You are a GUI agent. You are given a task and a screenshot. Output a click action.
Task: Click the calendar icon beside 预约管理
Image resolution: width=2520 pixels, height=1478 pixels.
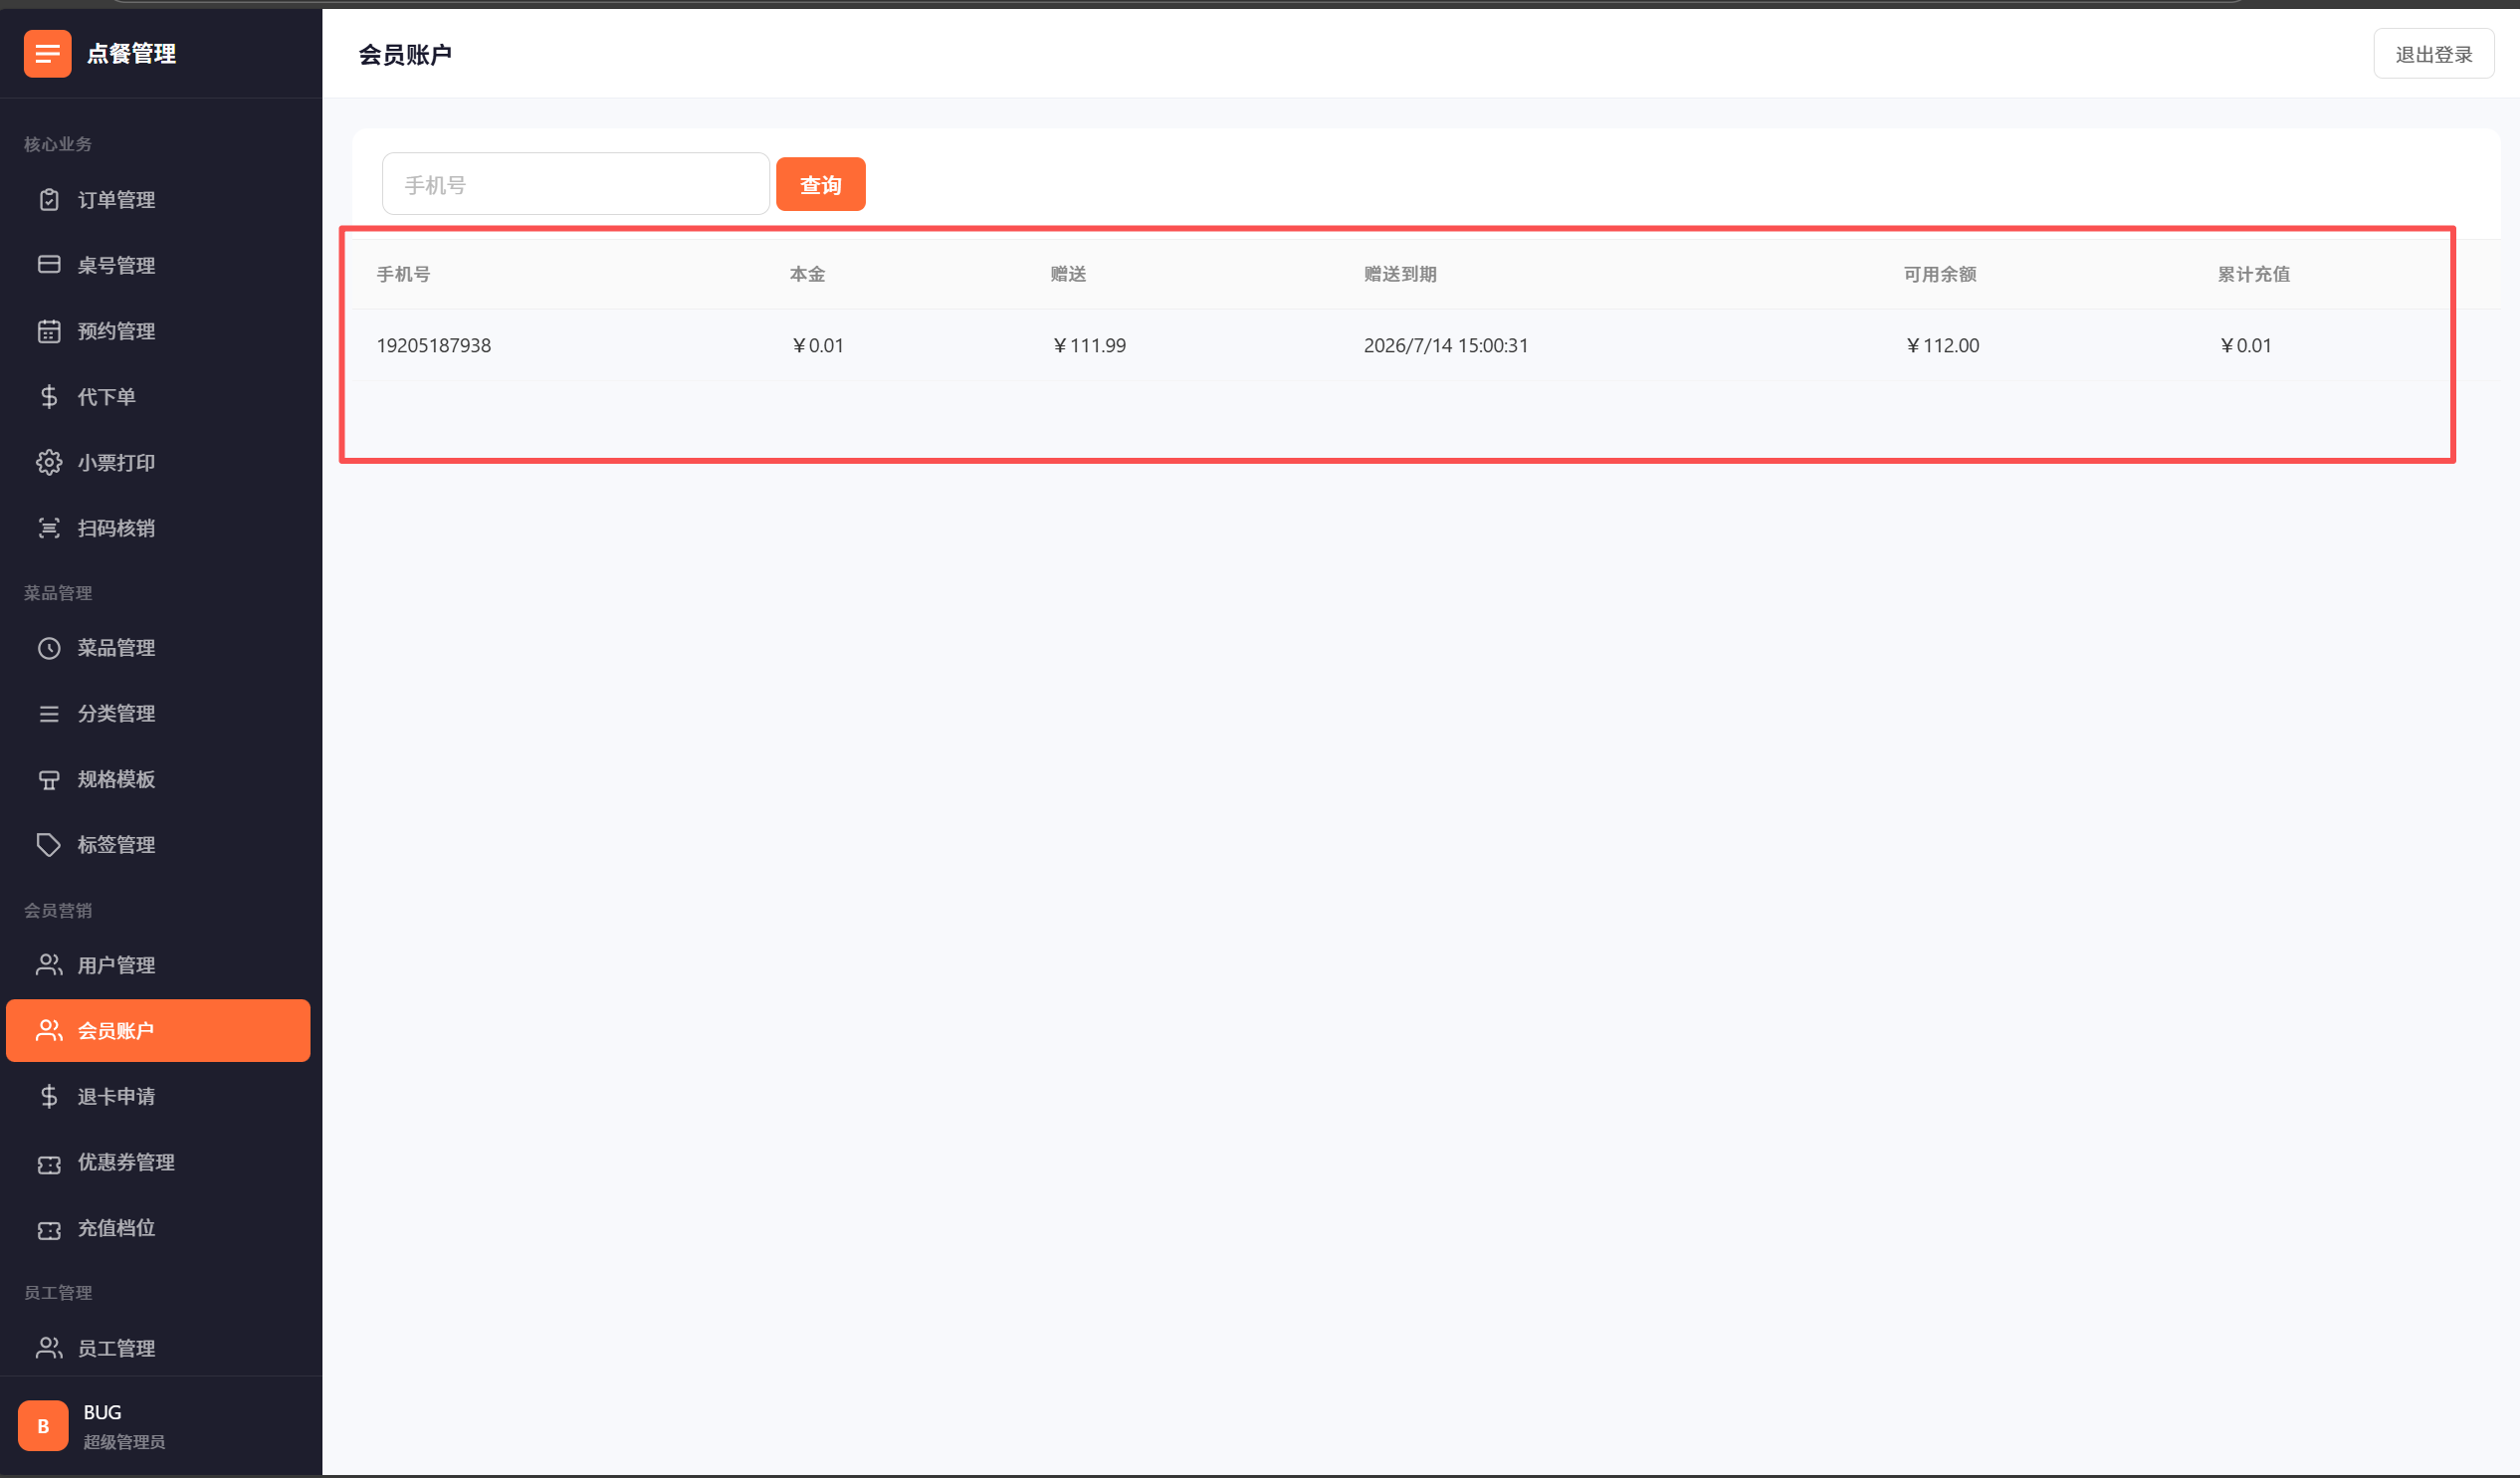pos(49,331)
